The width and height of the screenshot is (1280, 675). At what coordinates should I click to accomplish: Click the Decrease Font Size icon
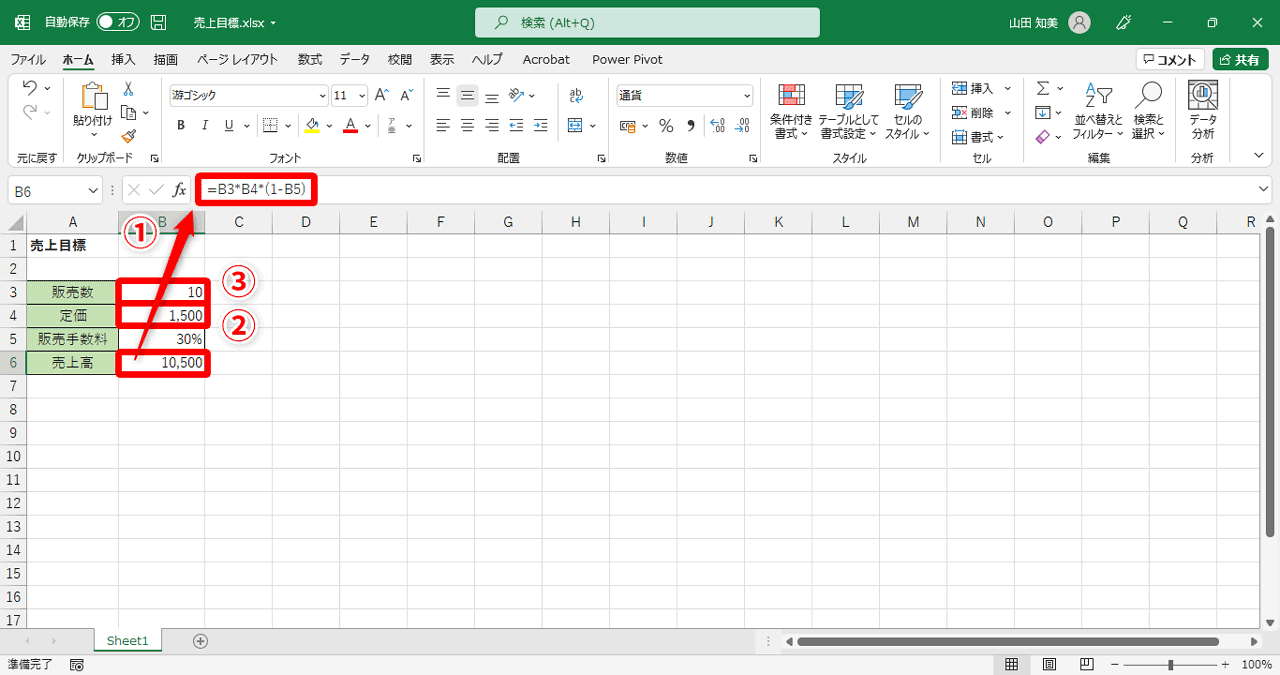pos(406,96)
